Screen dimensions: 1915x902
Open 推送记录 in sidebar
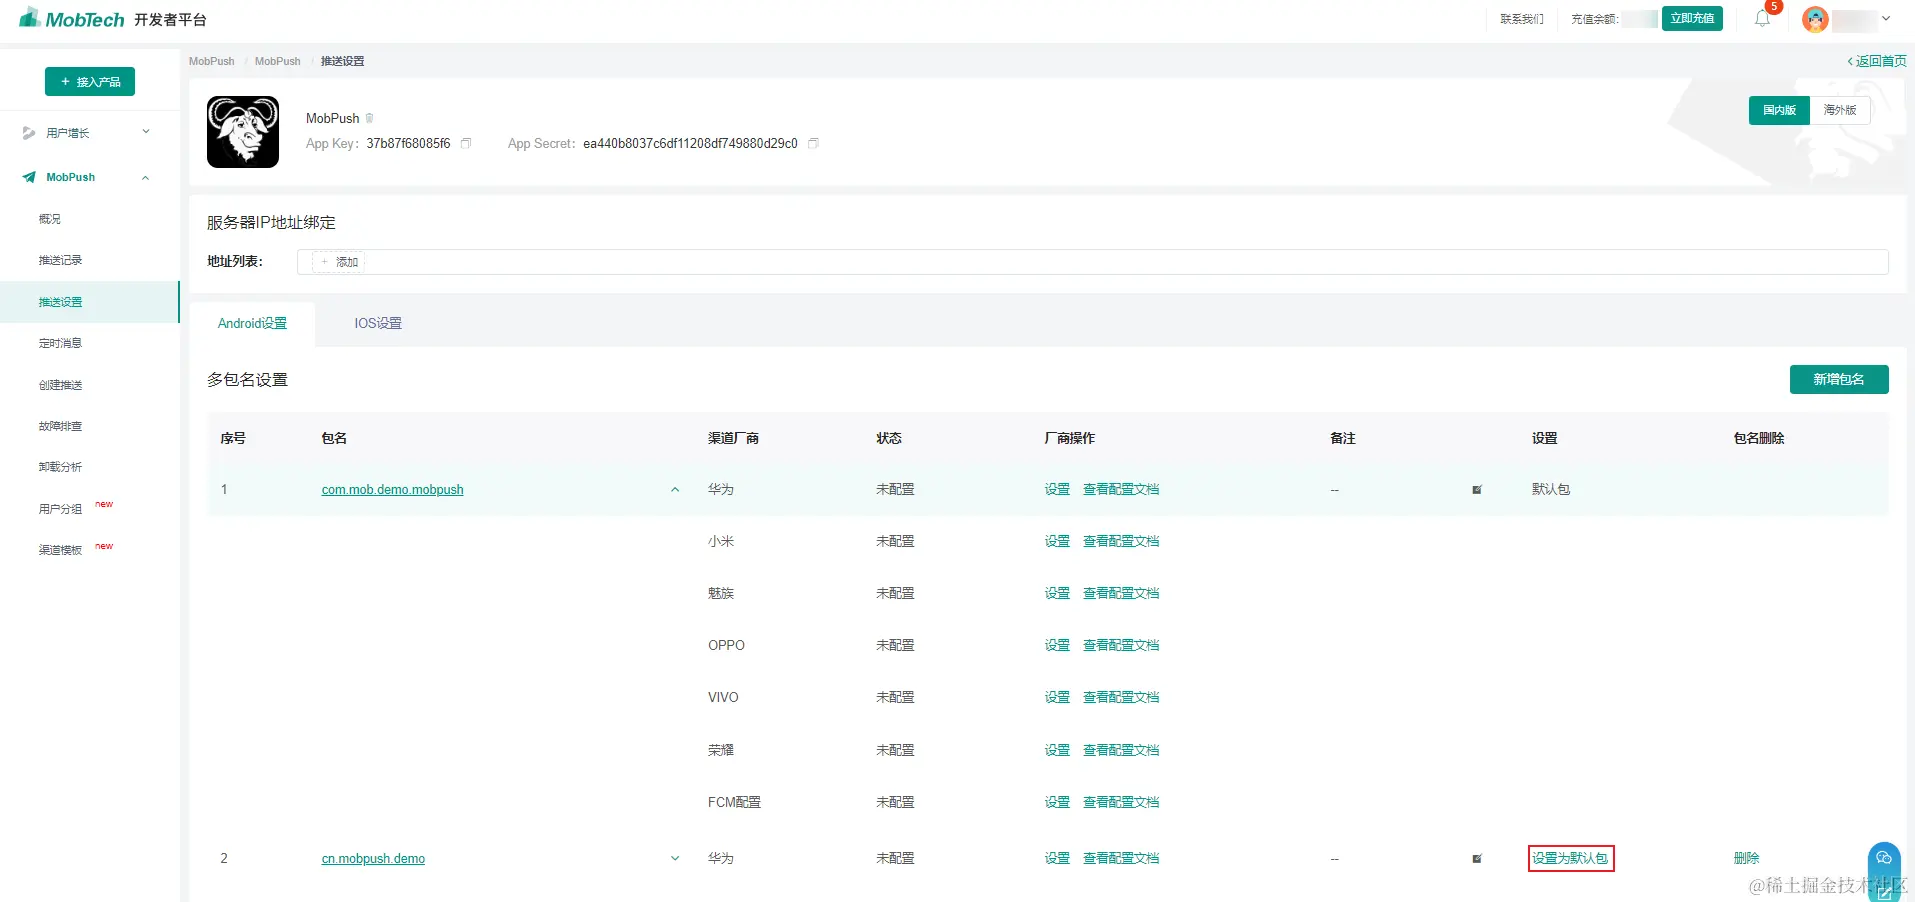60,260
